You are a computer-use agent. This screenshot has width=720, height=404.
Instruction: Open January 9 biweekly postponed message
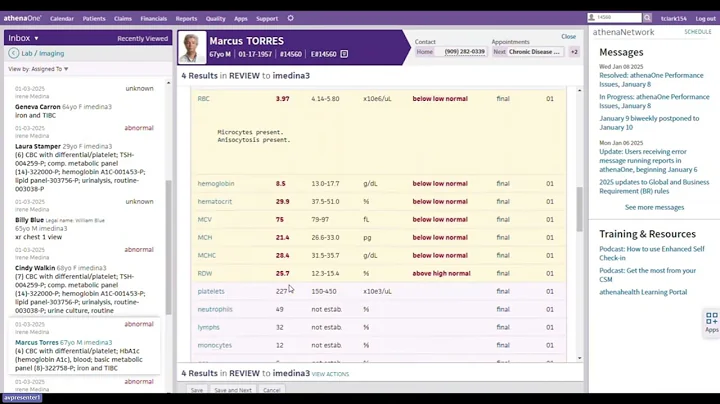pyautogui.click(x=649, y=123)
